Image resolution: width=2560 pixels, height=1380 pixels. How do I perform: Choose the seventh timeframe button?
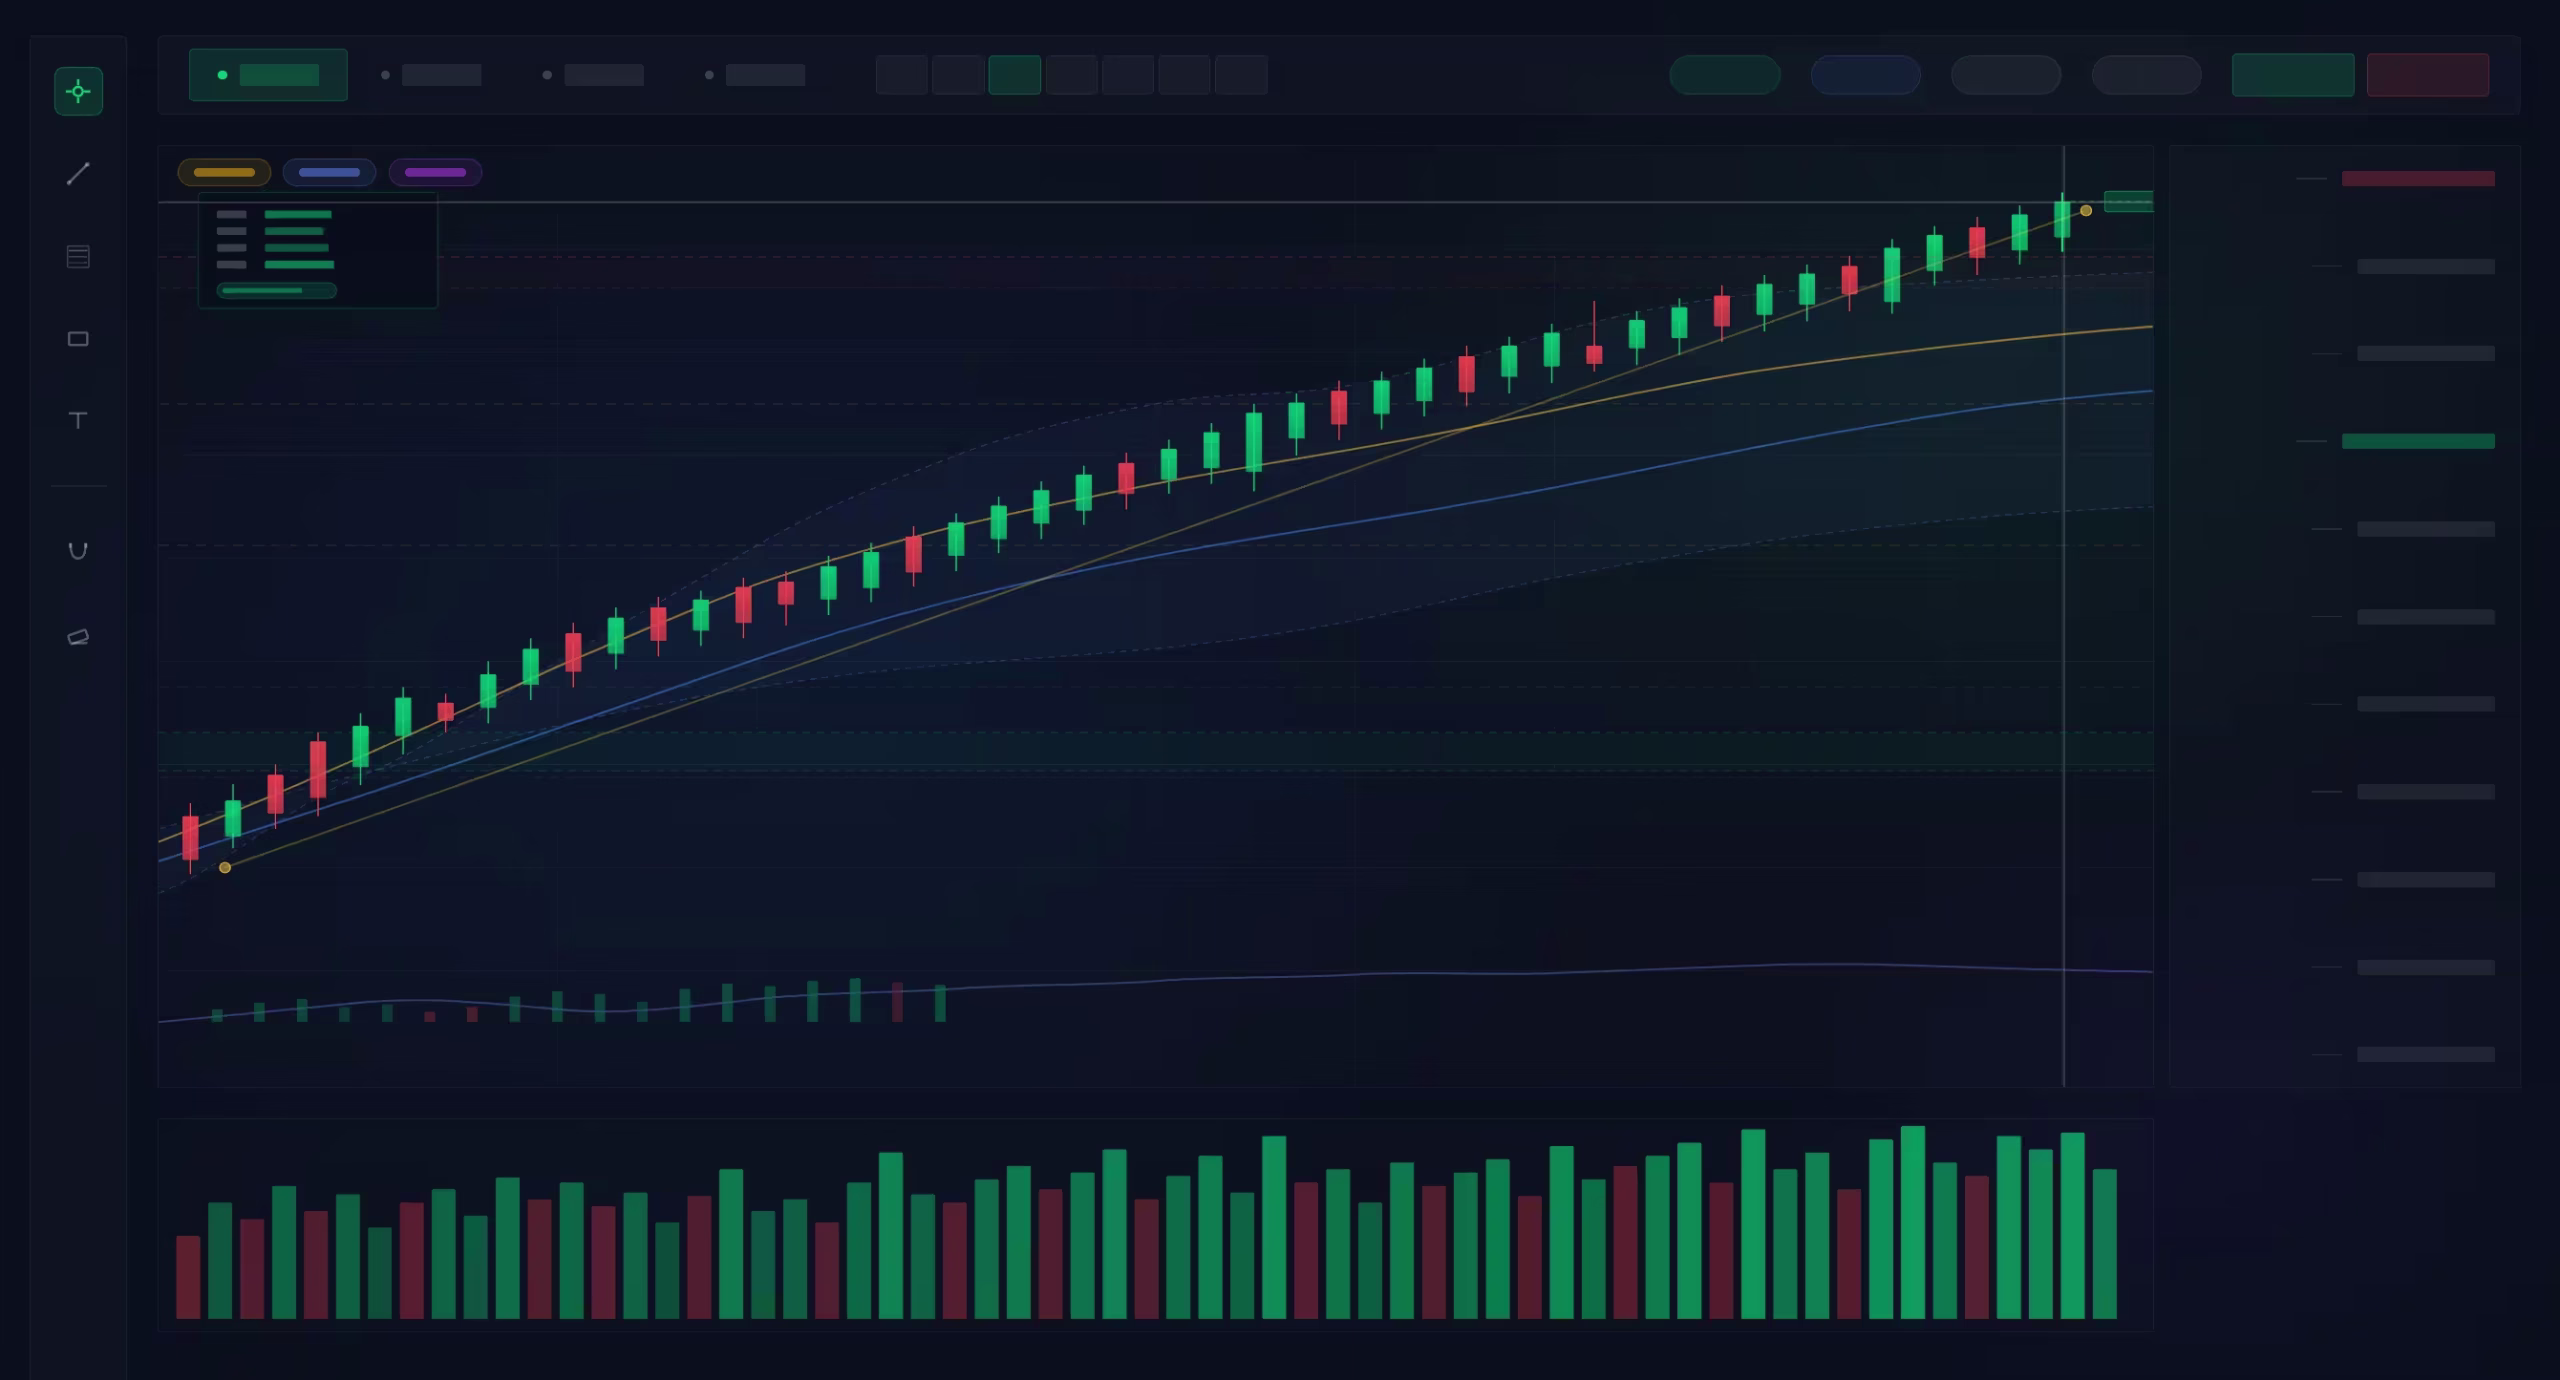[x=1241, y=75]
